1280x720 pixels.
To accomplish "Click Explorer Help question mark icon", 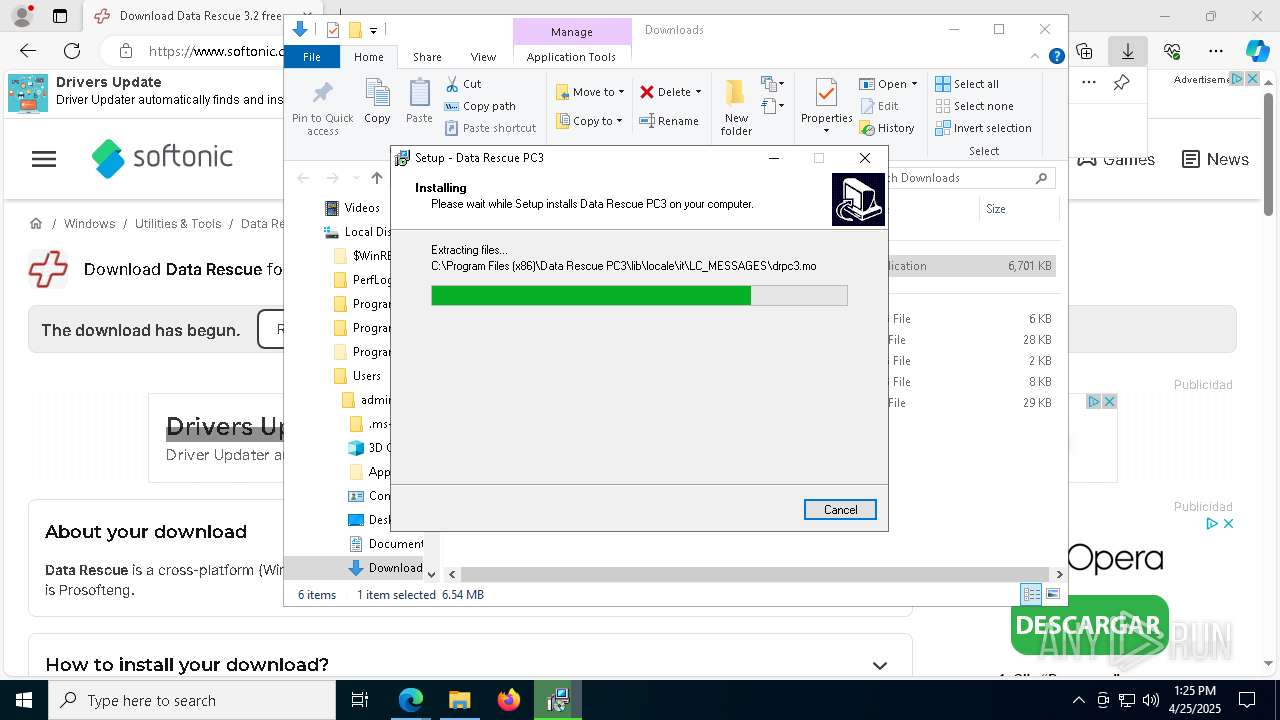I will pyautogui.click(x=1056, y=57).
